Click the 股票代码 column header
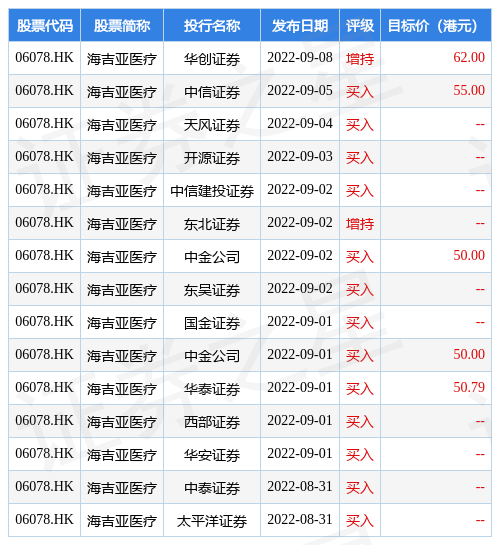The height and width of the screenshot is (545, 492). (x=45, y=26)
